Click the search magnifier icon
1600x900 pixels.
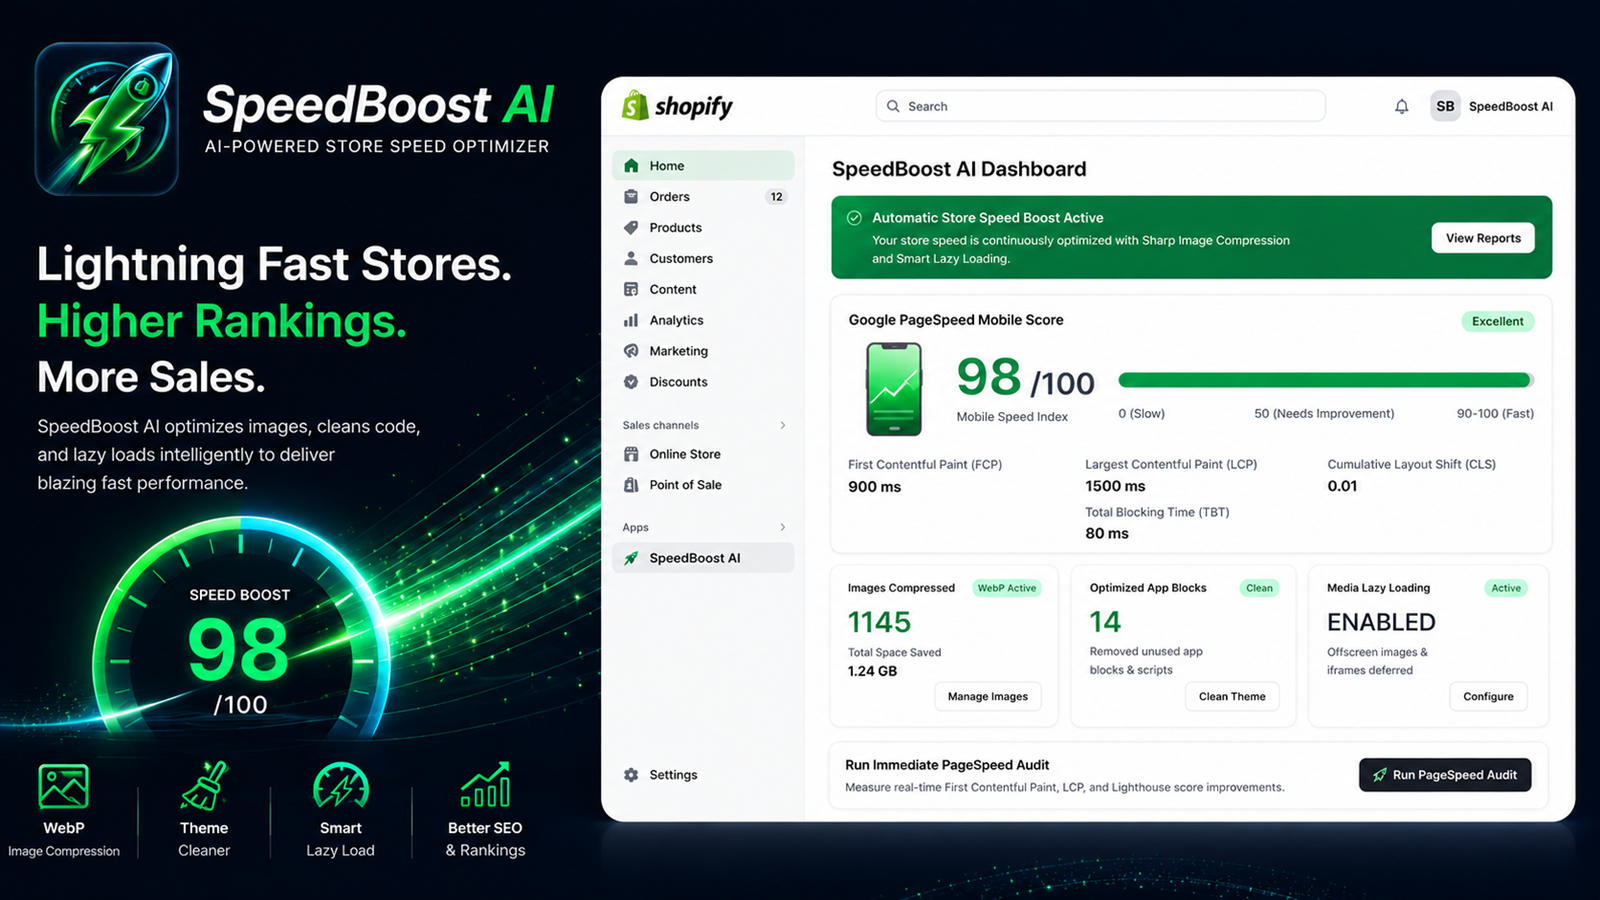pyautogui.click(x=893, y=106)
